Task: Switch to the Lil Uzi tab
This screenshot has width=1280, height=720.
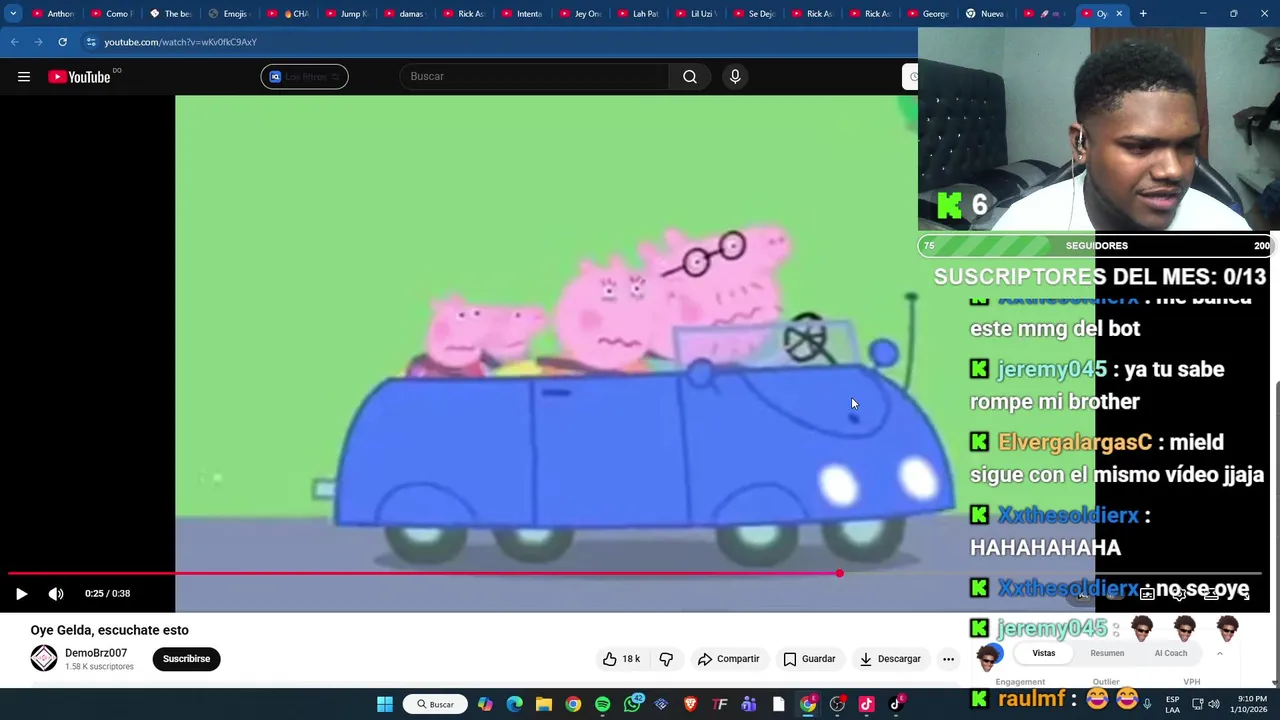Action: pyautogui.click(x=696, y=14)
